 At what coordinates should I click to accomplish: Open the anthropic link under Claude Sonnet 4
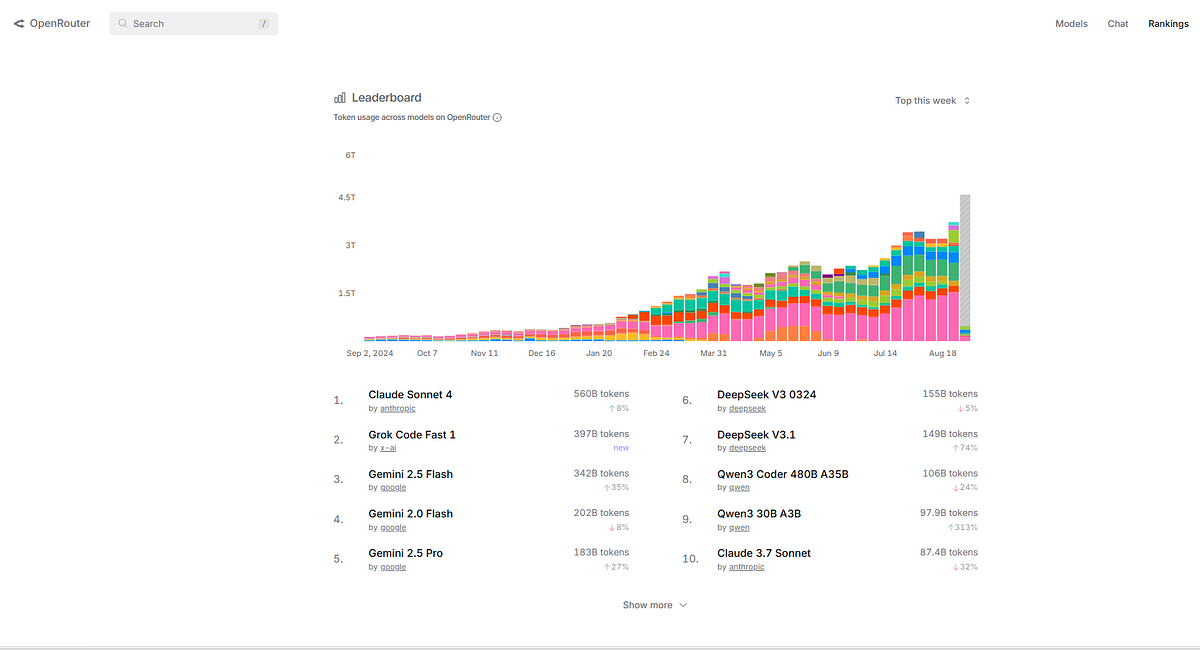click(x=397, y=408)
